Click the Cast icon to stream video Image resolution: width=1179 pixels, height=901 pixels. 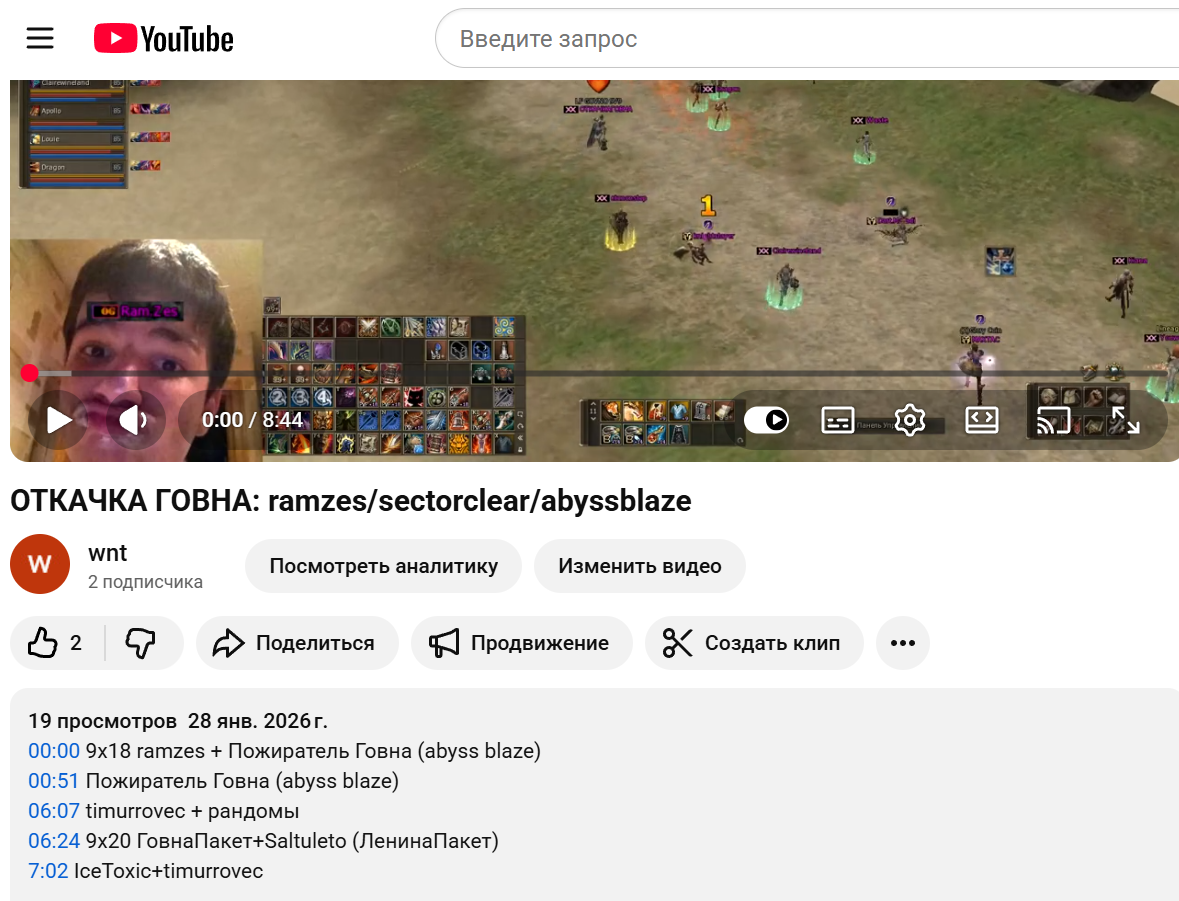point(1053,420)
